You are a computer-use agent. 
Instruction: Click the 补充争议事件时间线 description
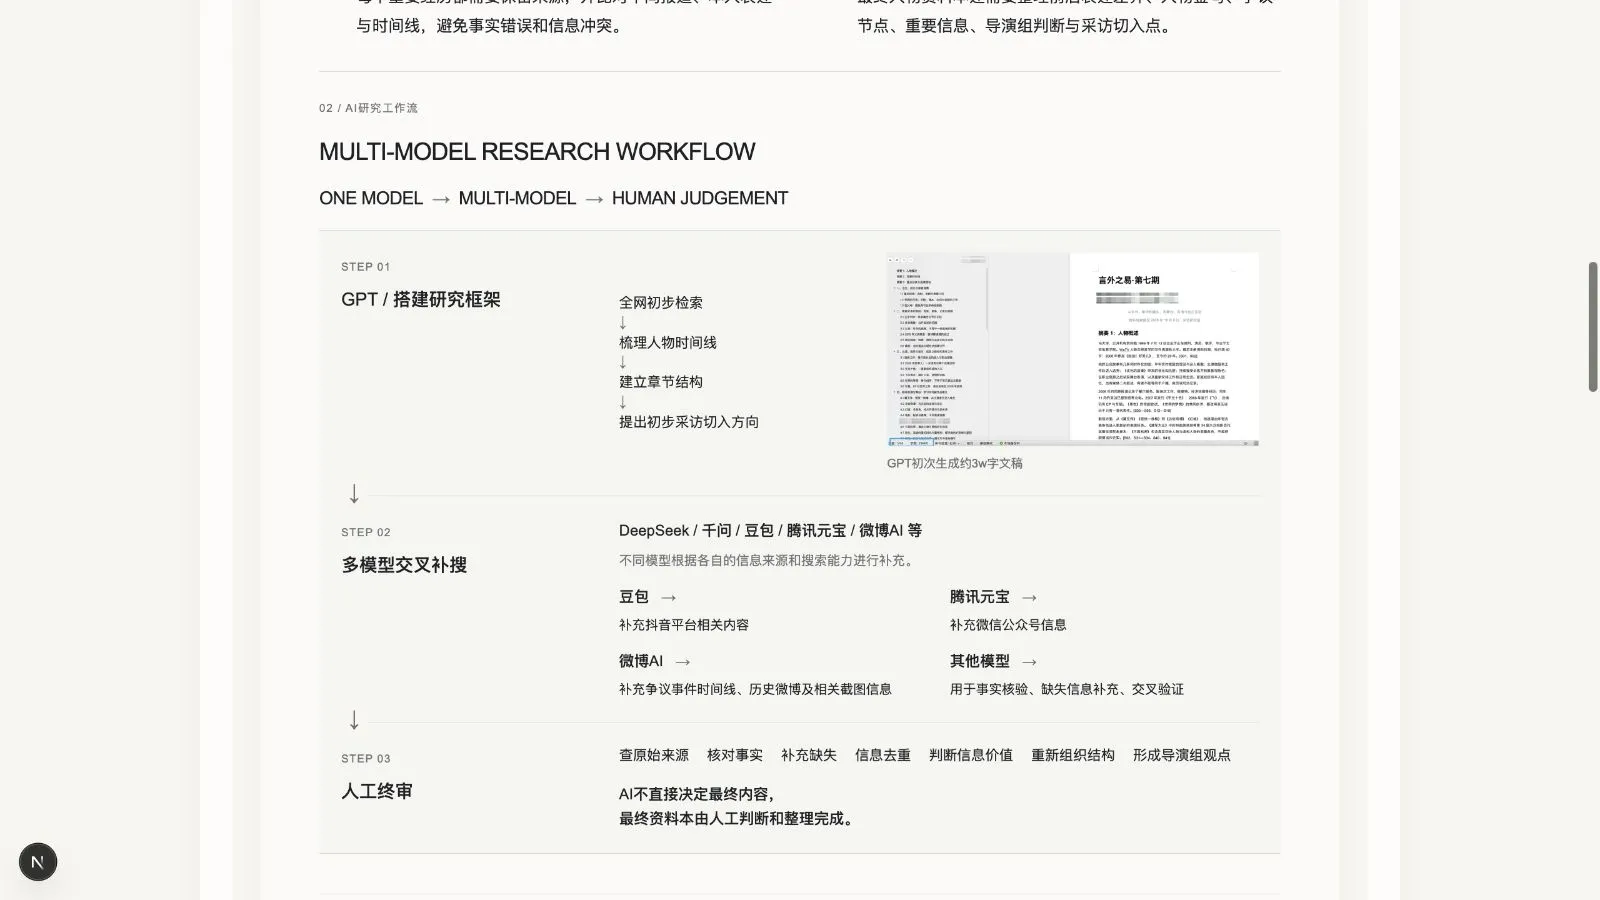pyautogui.click(x=755, y=689)
